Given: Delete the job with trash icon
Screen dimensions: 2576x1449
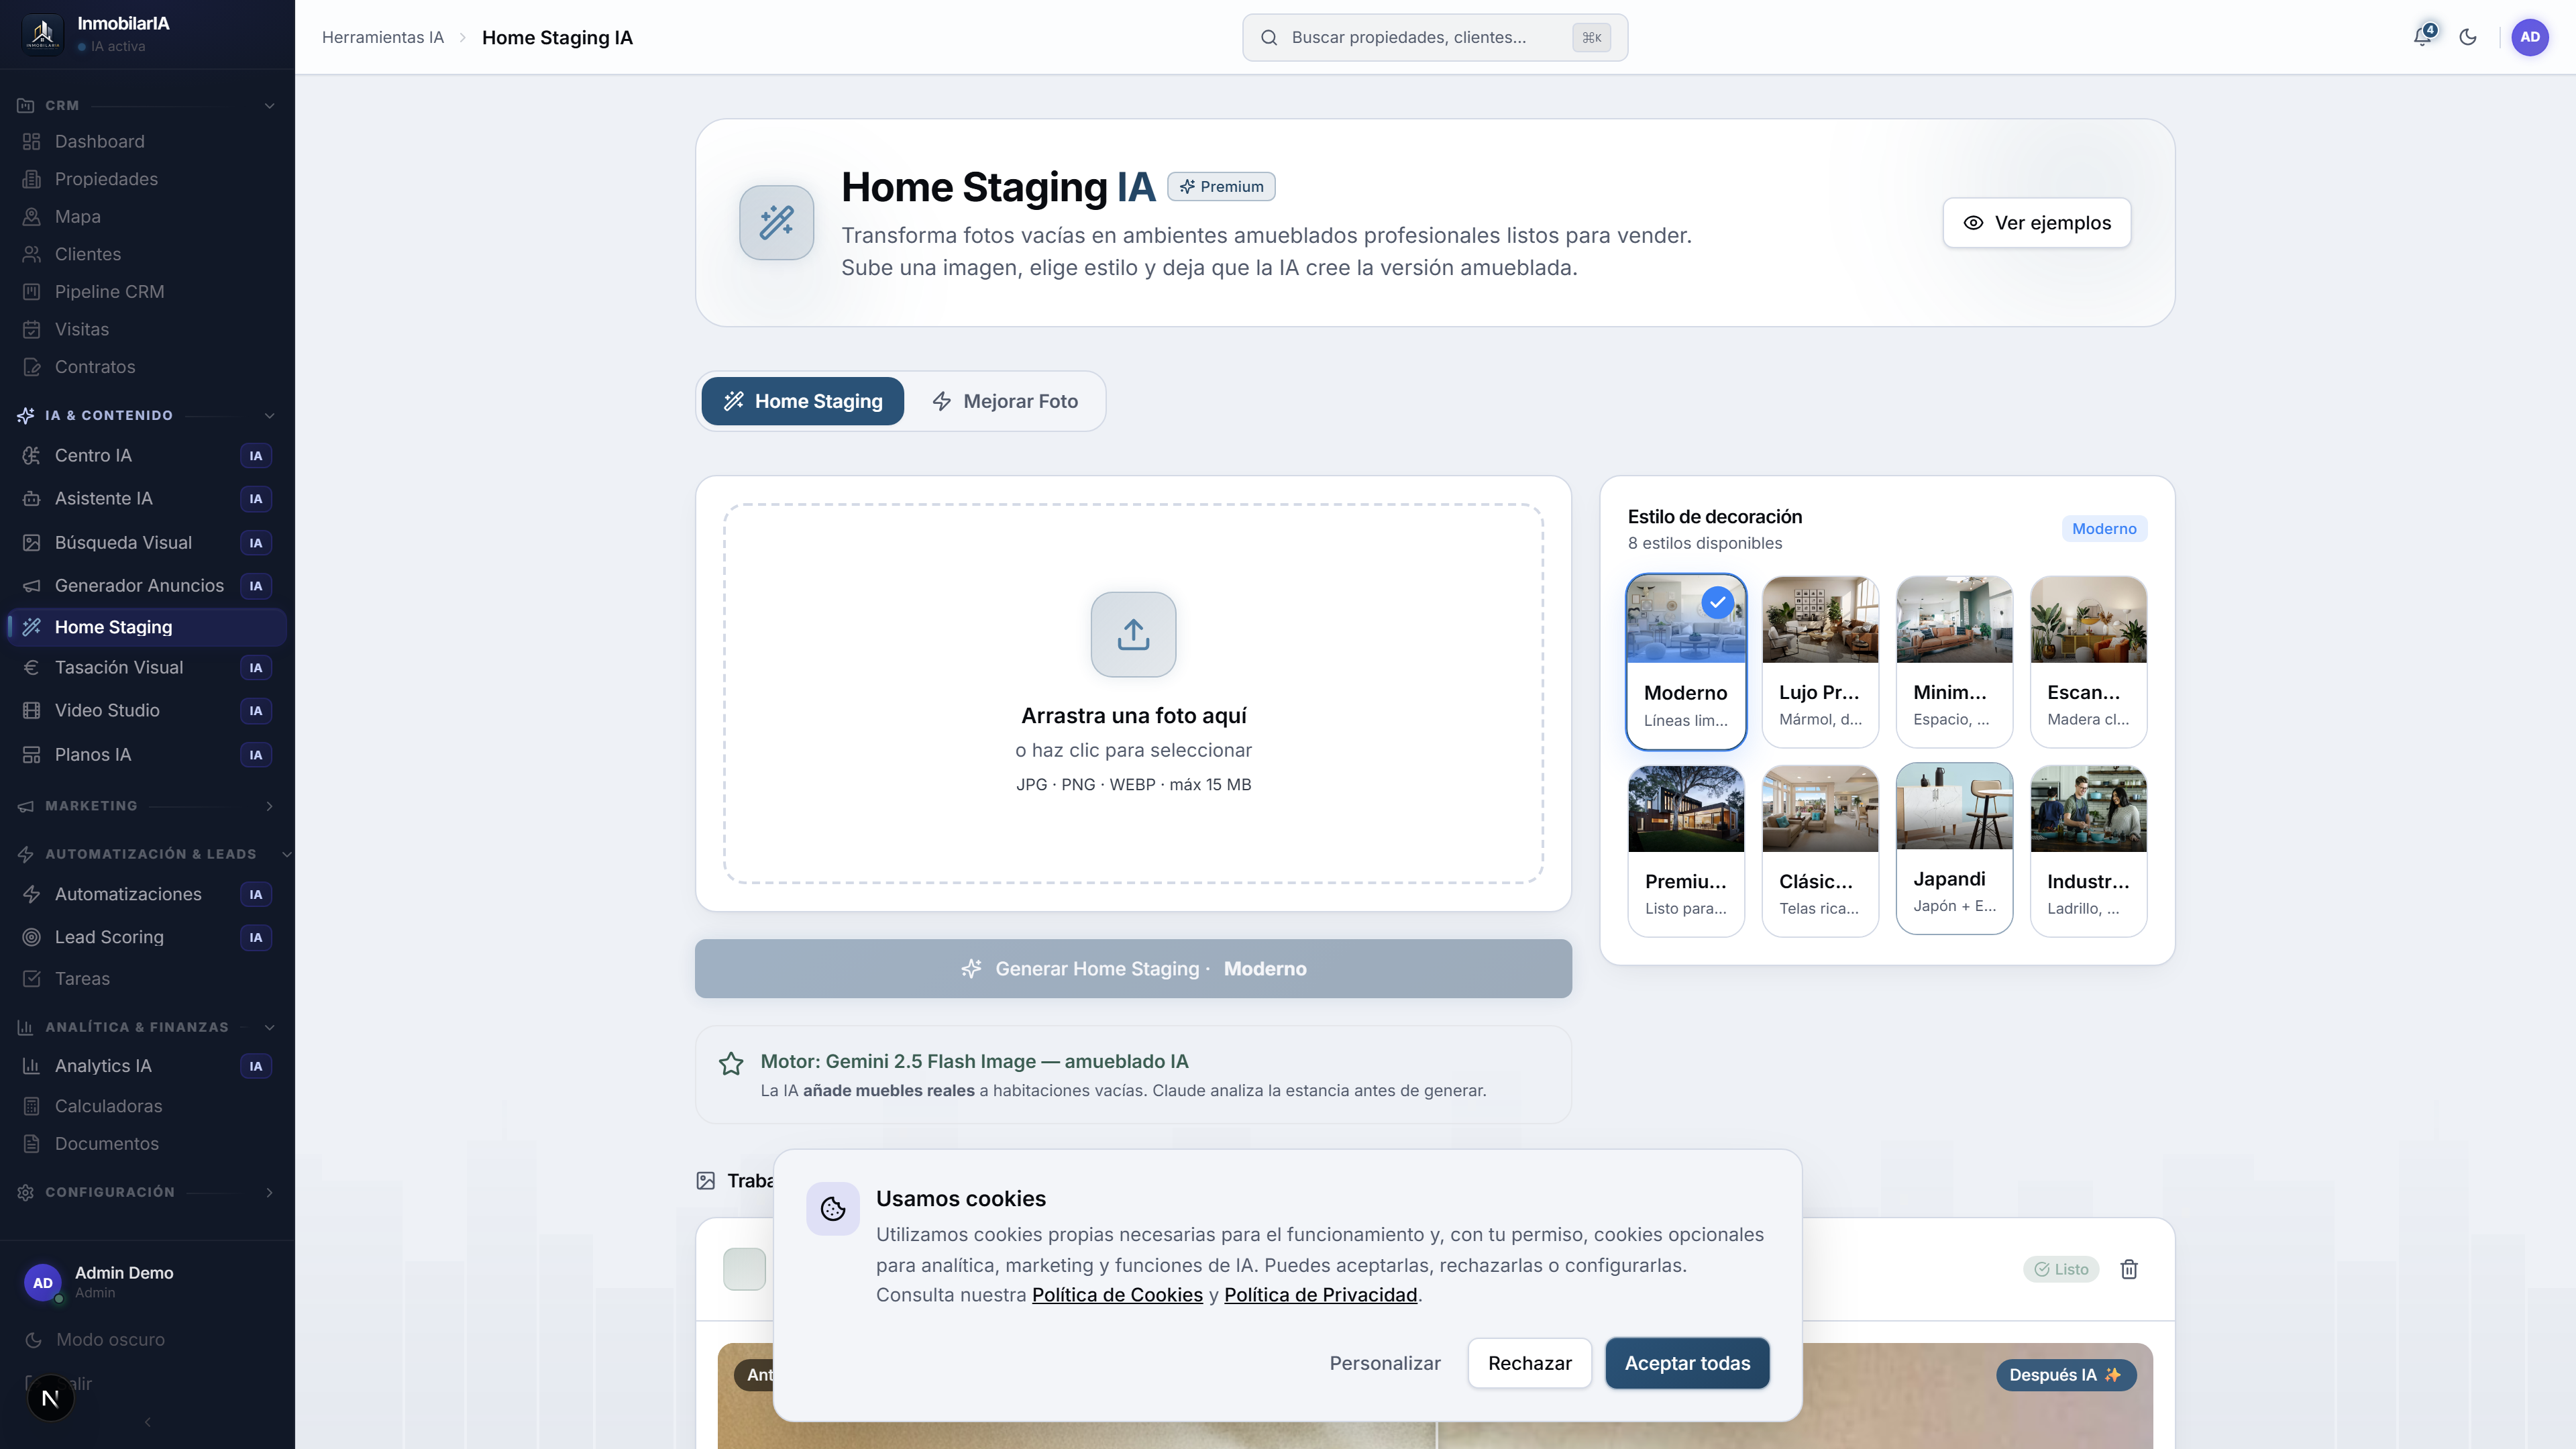Looking at the screenshot, I should click(2129, 1269).
